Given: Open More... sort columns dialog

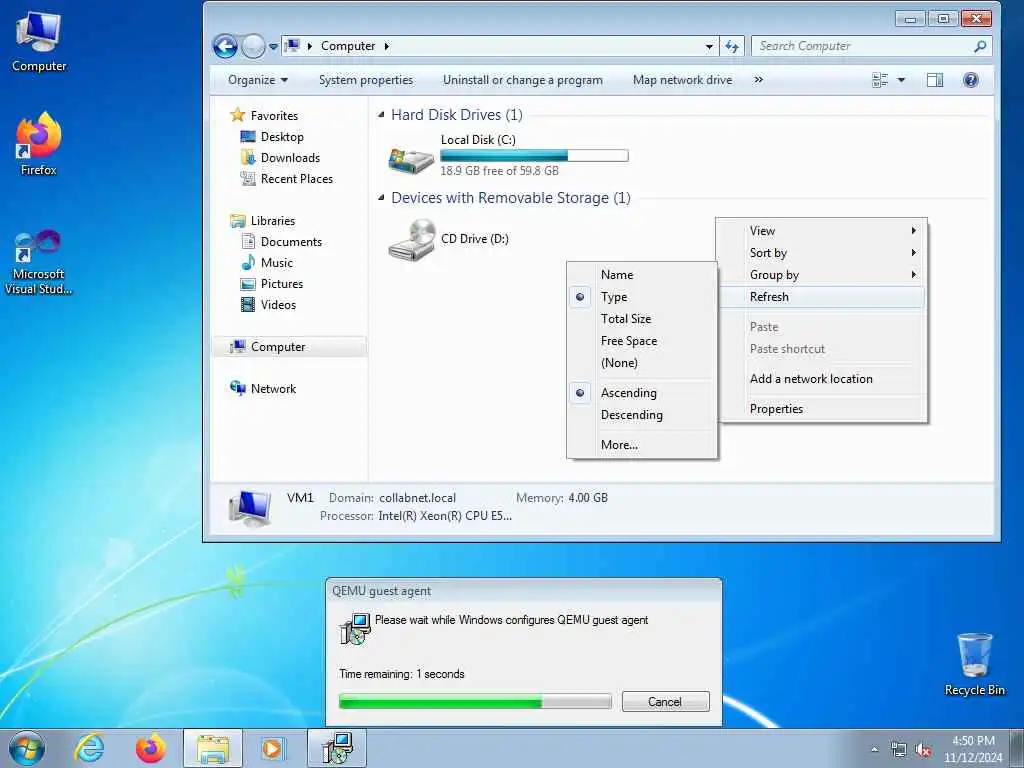Looking at the screenshot, I should pyautogui.click(x=642, y=445).
